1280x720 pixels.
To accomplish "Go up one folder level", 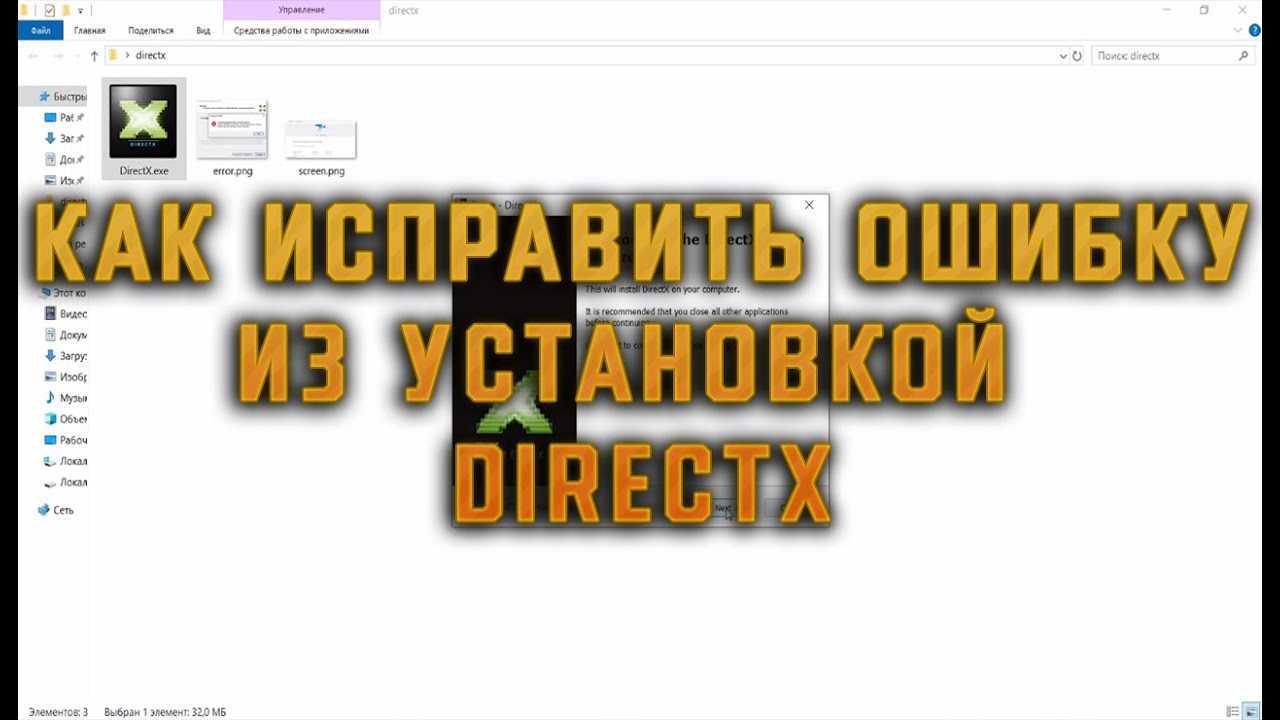I will point(95,56).
